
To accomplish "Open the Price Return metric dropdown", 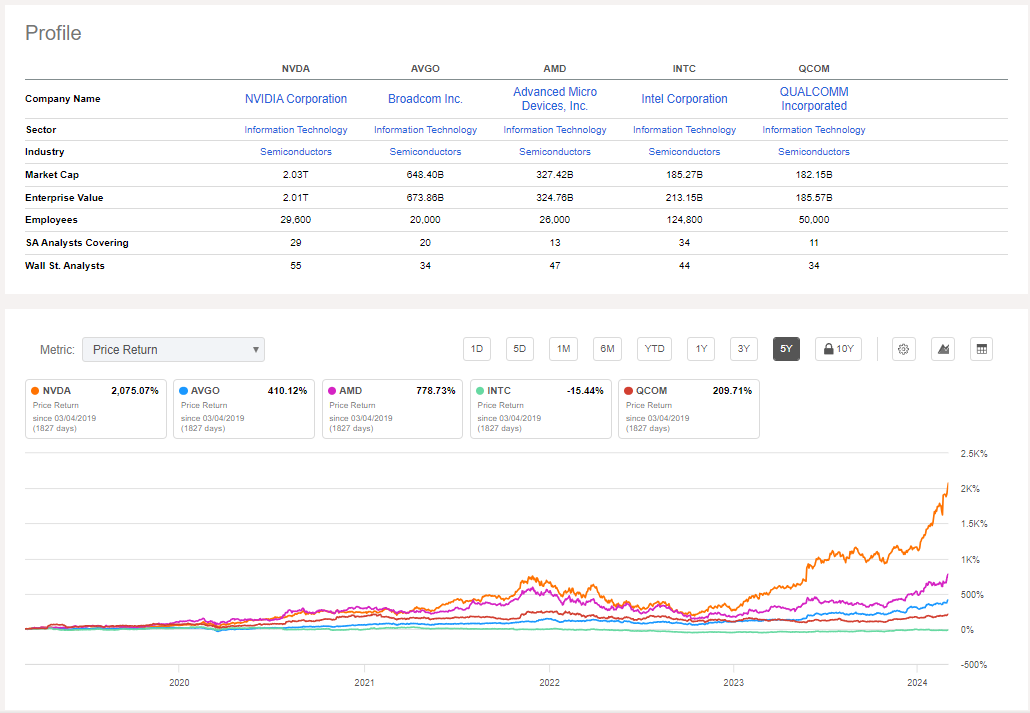I will point(173,350).
